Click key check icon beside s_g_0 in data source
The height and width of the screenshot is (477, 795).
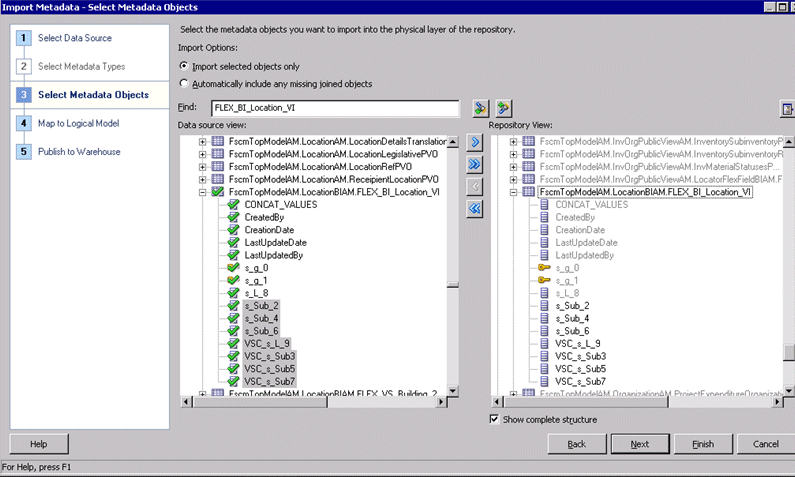(233, 268)
